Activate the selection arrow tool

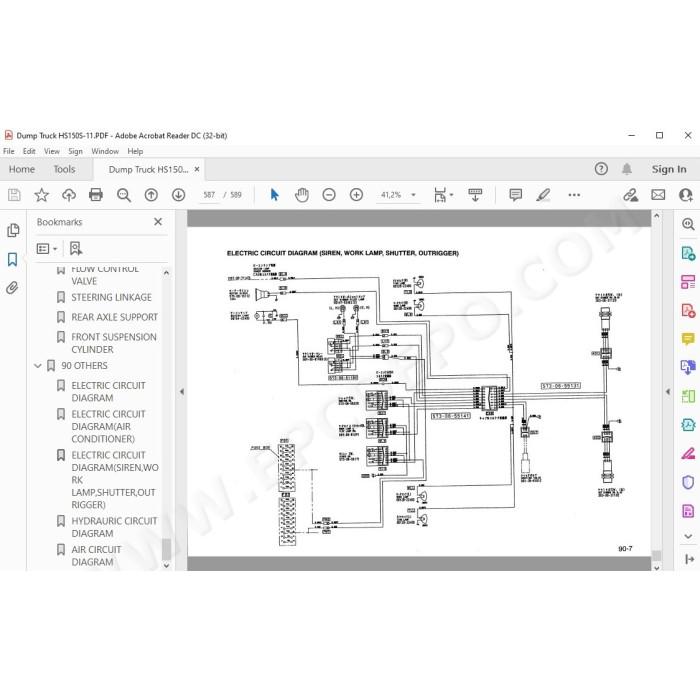point(275,195)
